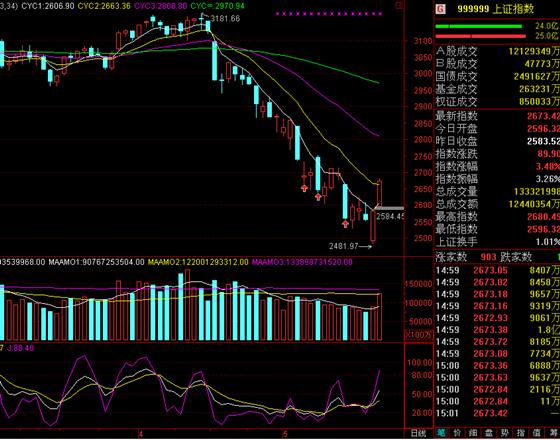Select the 权证成交 row

pyautogui.click(x=498, y=101)
